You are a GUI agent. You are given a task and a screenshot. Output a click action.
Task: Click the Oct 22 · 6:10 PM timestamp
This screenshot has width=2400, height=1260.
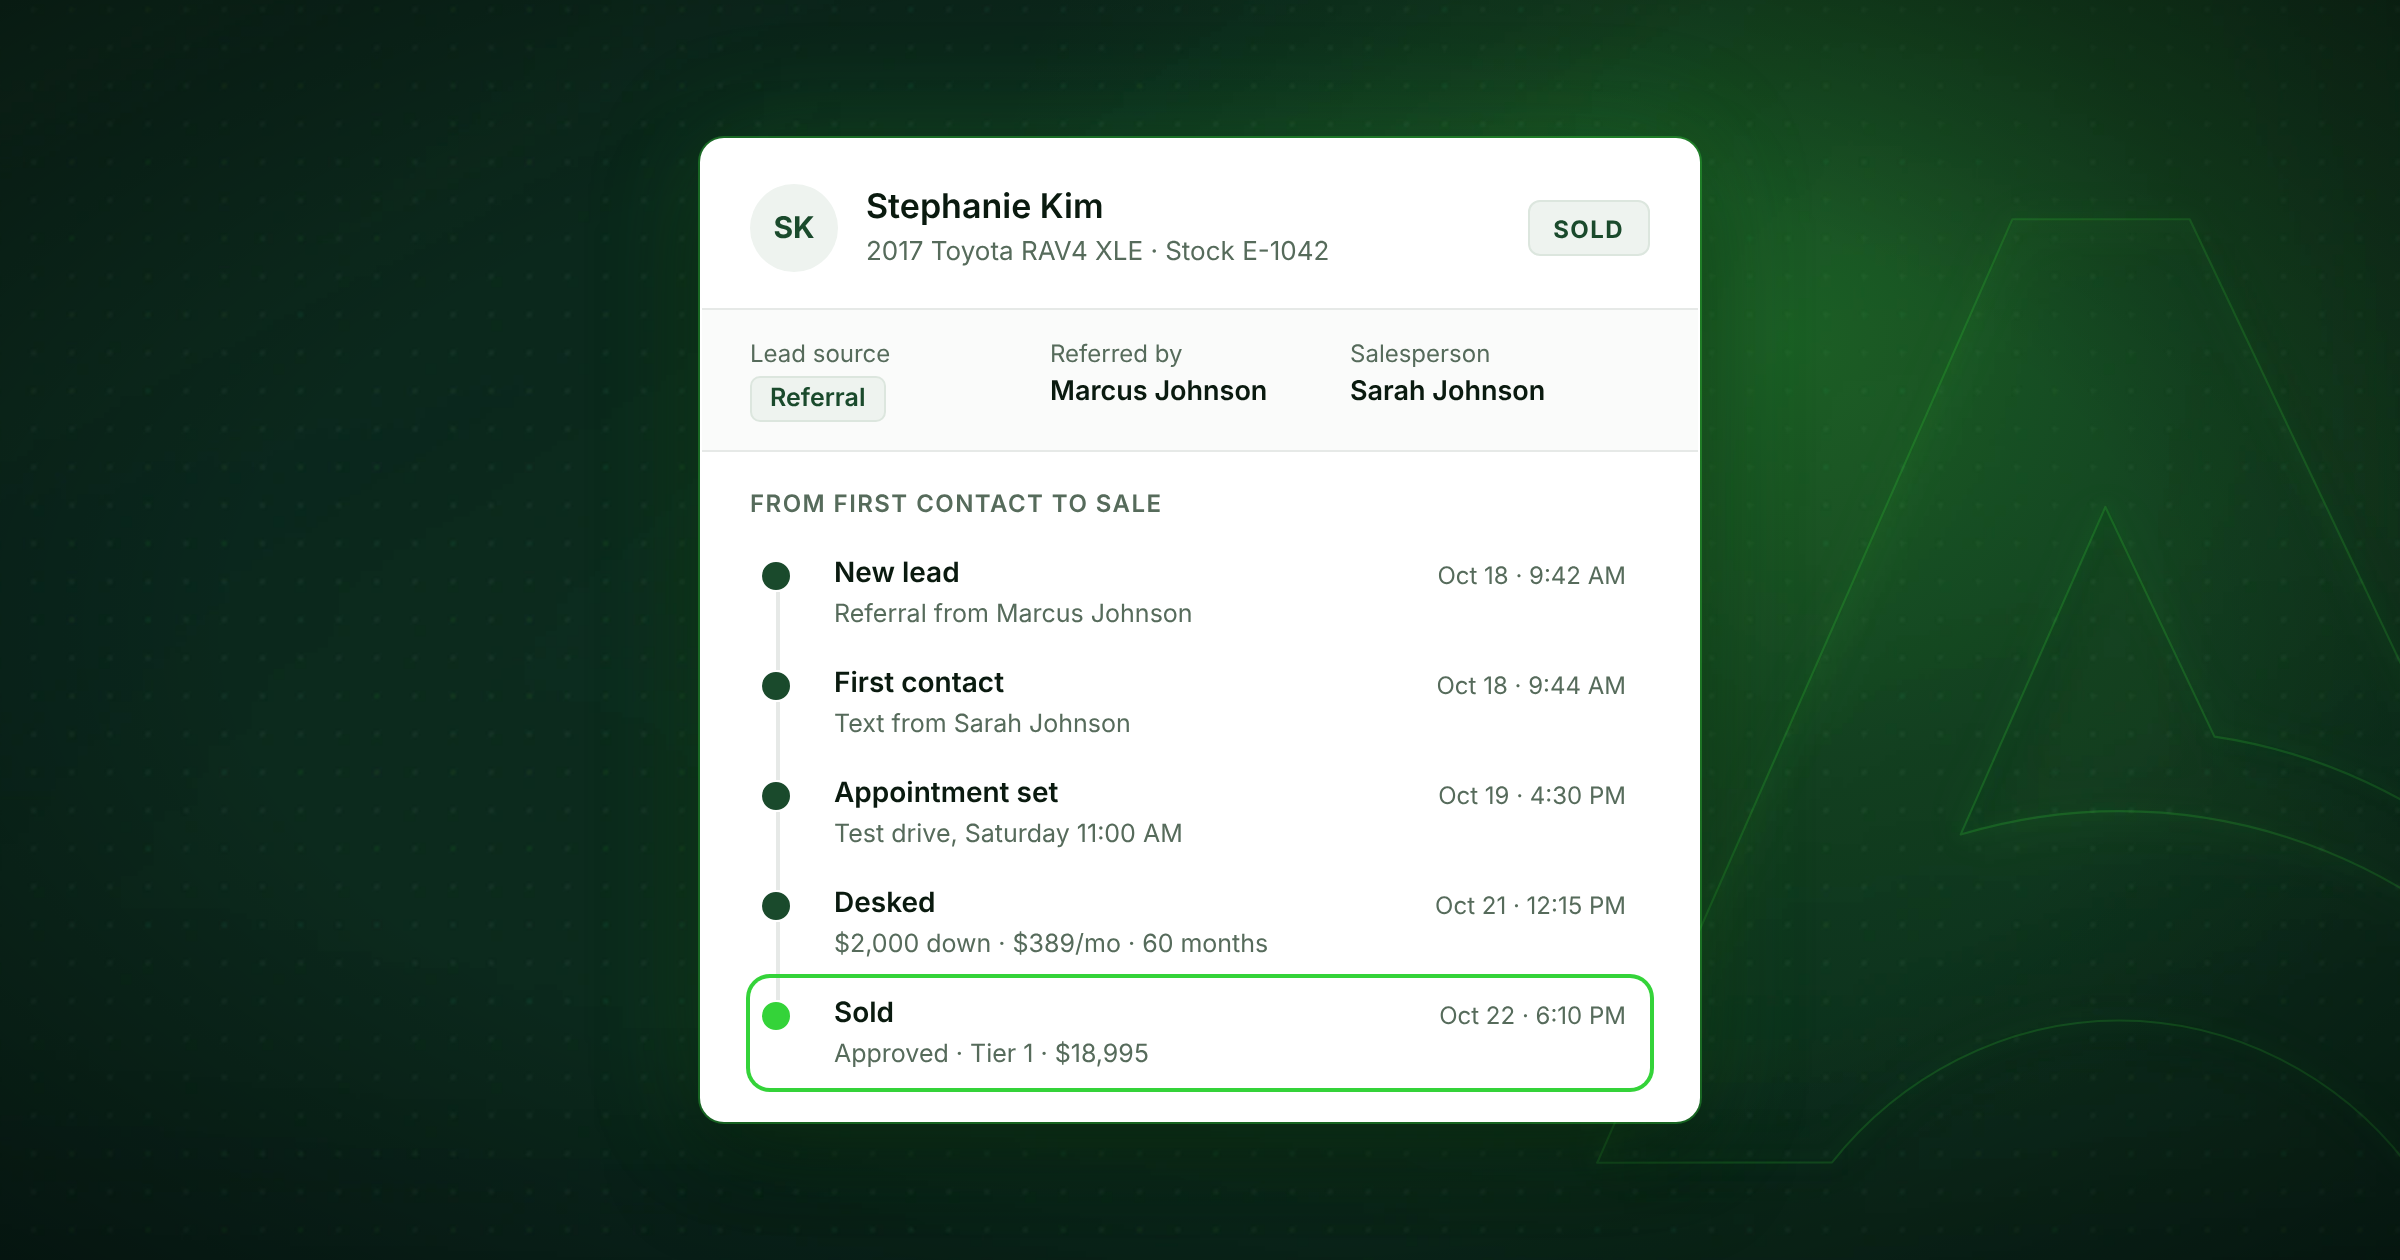click(x=1532, y=1016)
